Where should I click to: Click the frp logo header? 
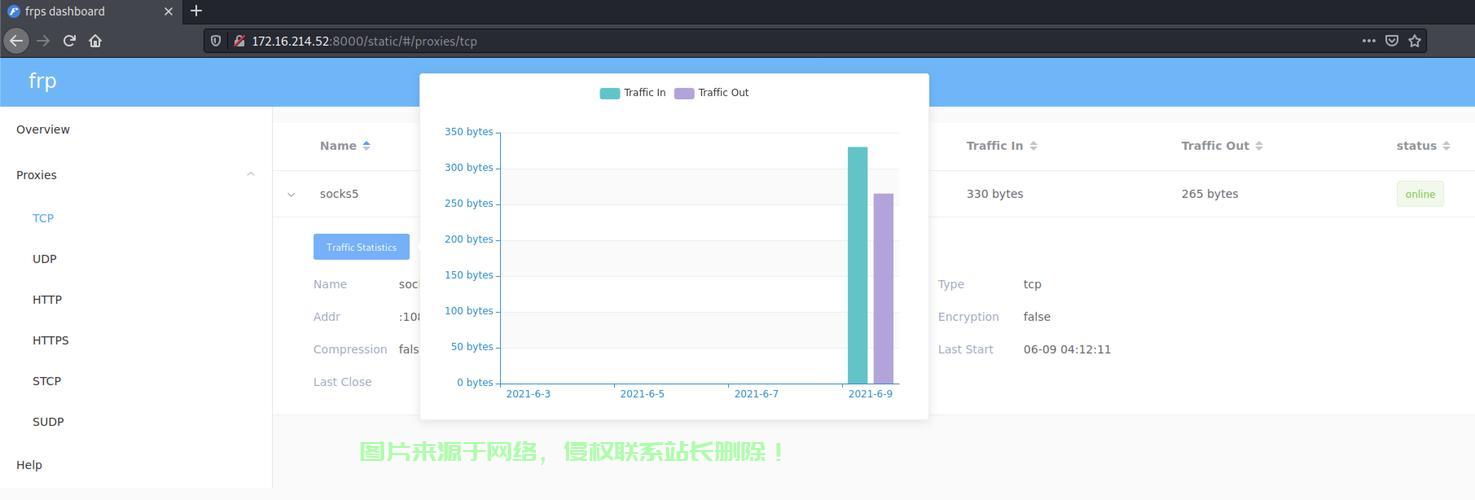(42, 81)
